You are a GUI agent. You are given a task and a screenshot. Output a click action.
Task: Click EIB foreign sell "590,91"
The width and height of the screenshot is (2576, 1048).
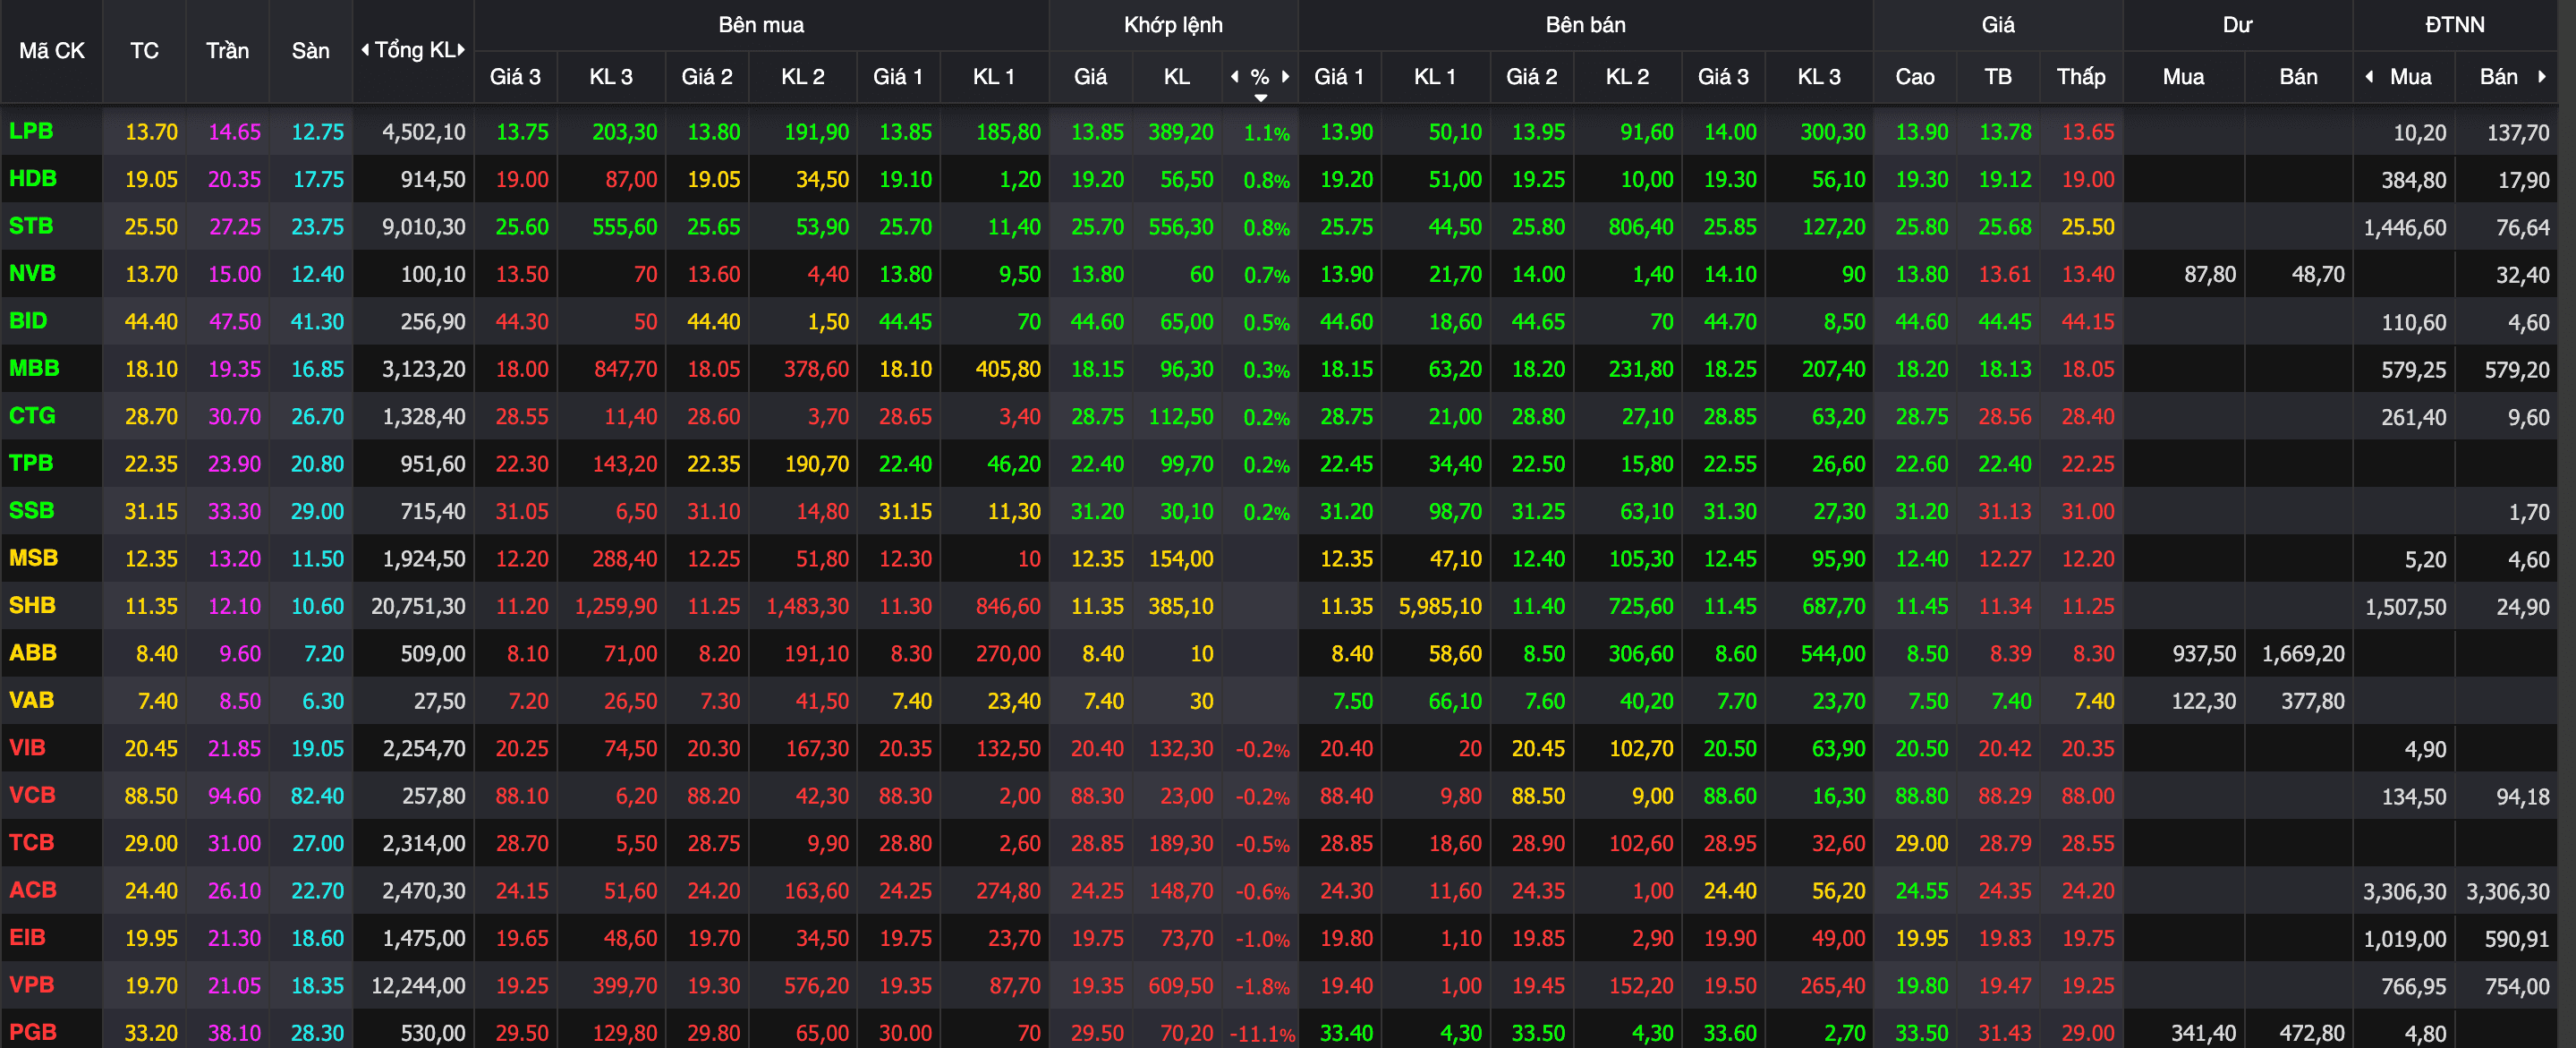[2517, 939]
